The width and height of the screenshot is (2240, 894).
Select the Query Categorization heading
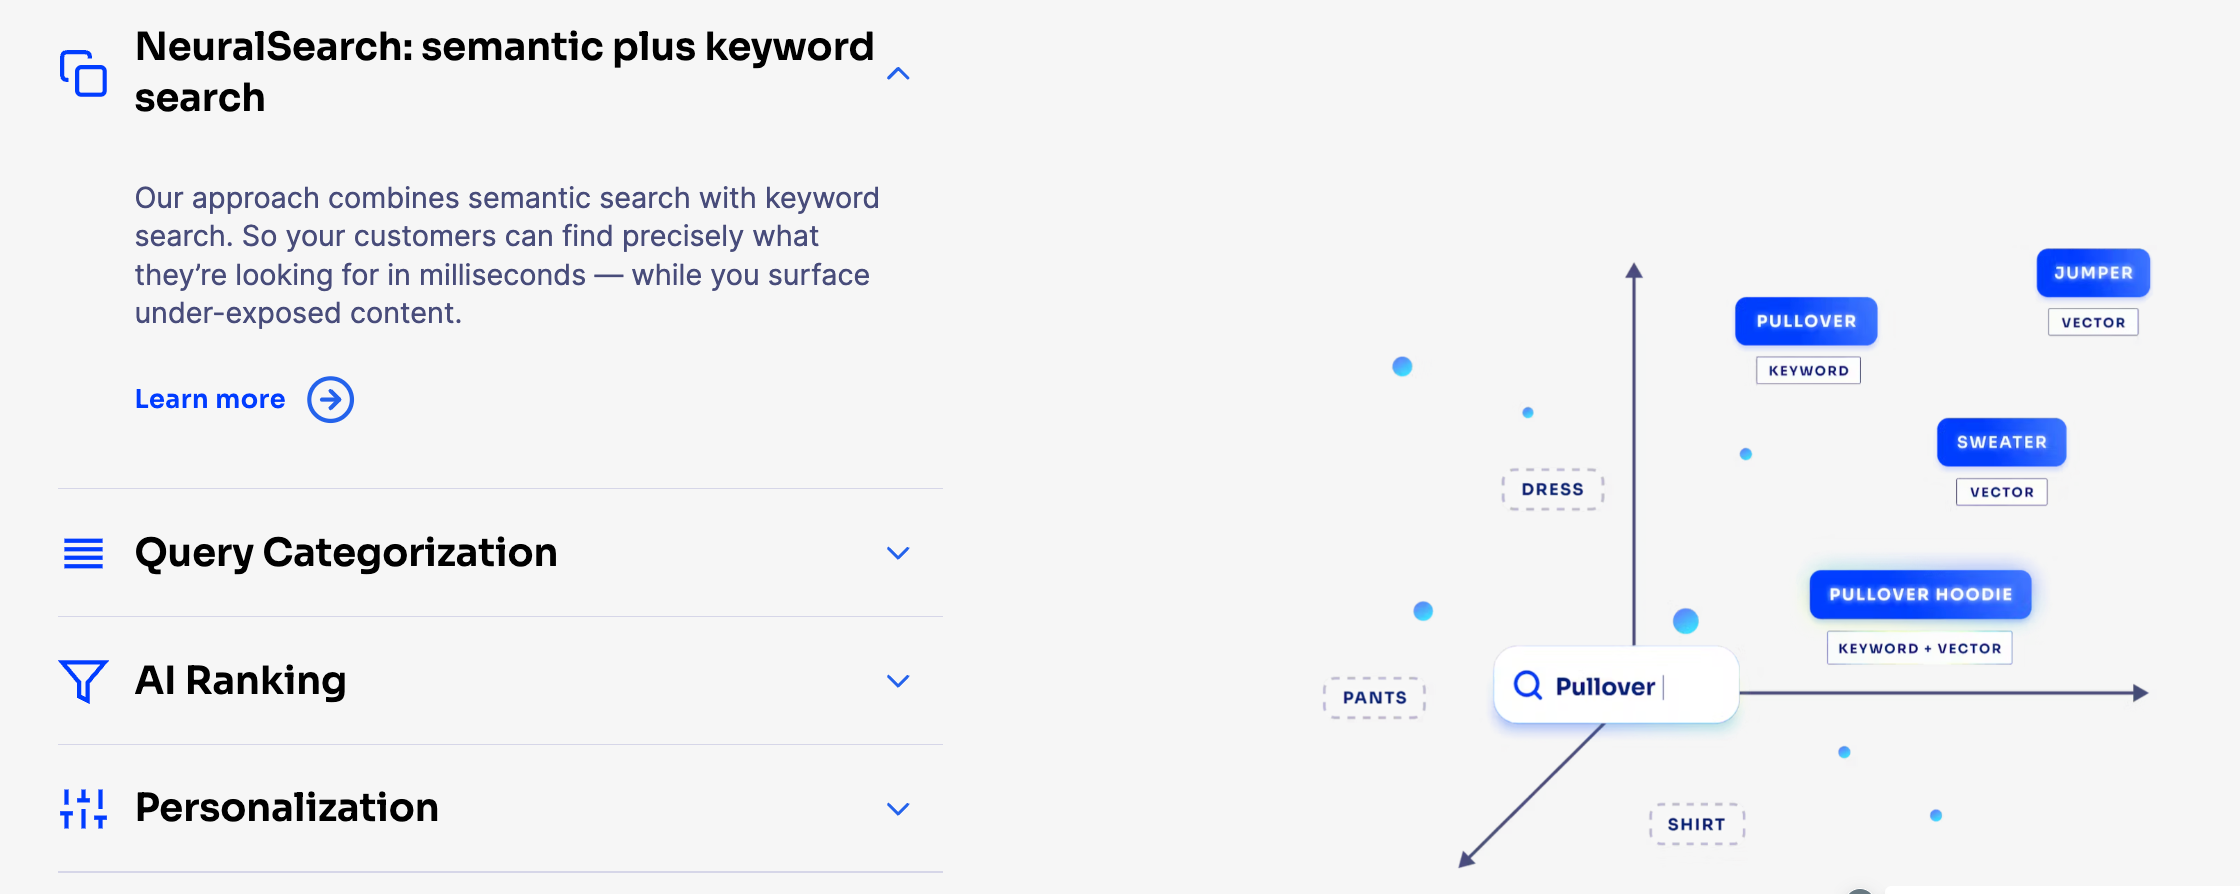[x=346, y=553]
